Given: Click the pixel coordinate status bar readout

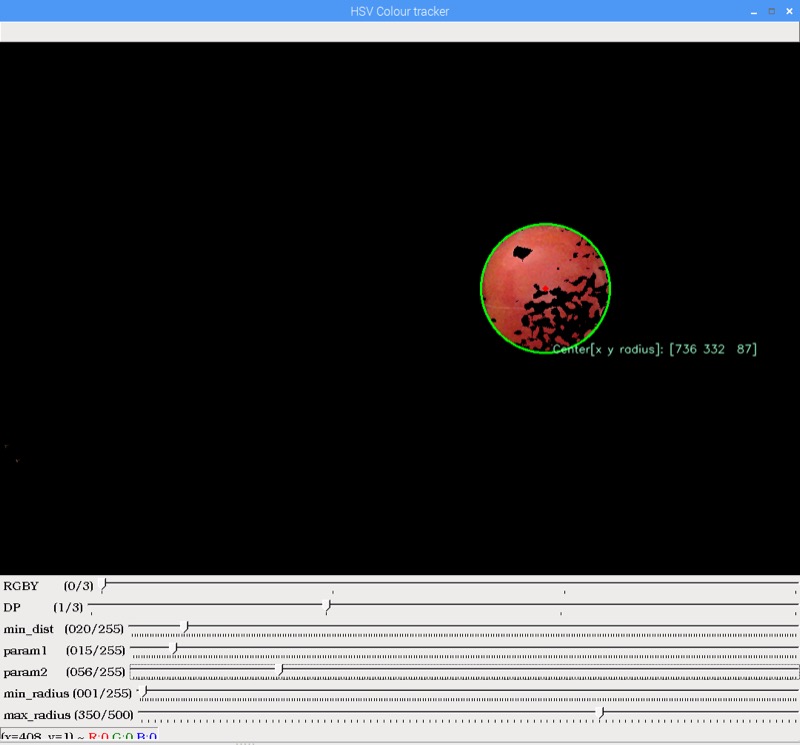Looking at the screenshot, I should (x=79, y=736).
